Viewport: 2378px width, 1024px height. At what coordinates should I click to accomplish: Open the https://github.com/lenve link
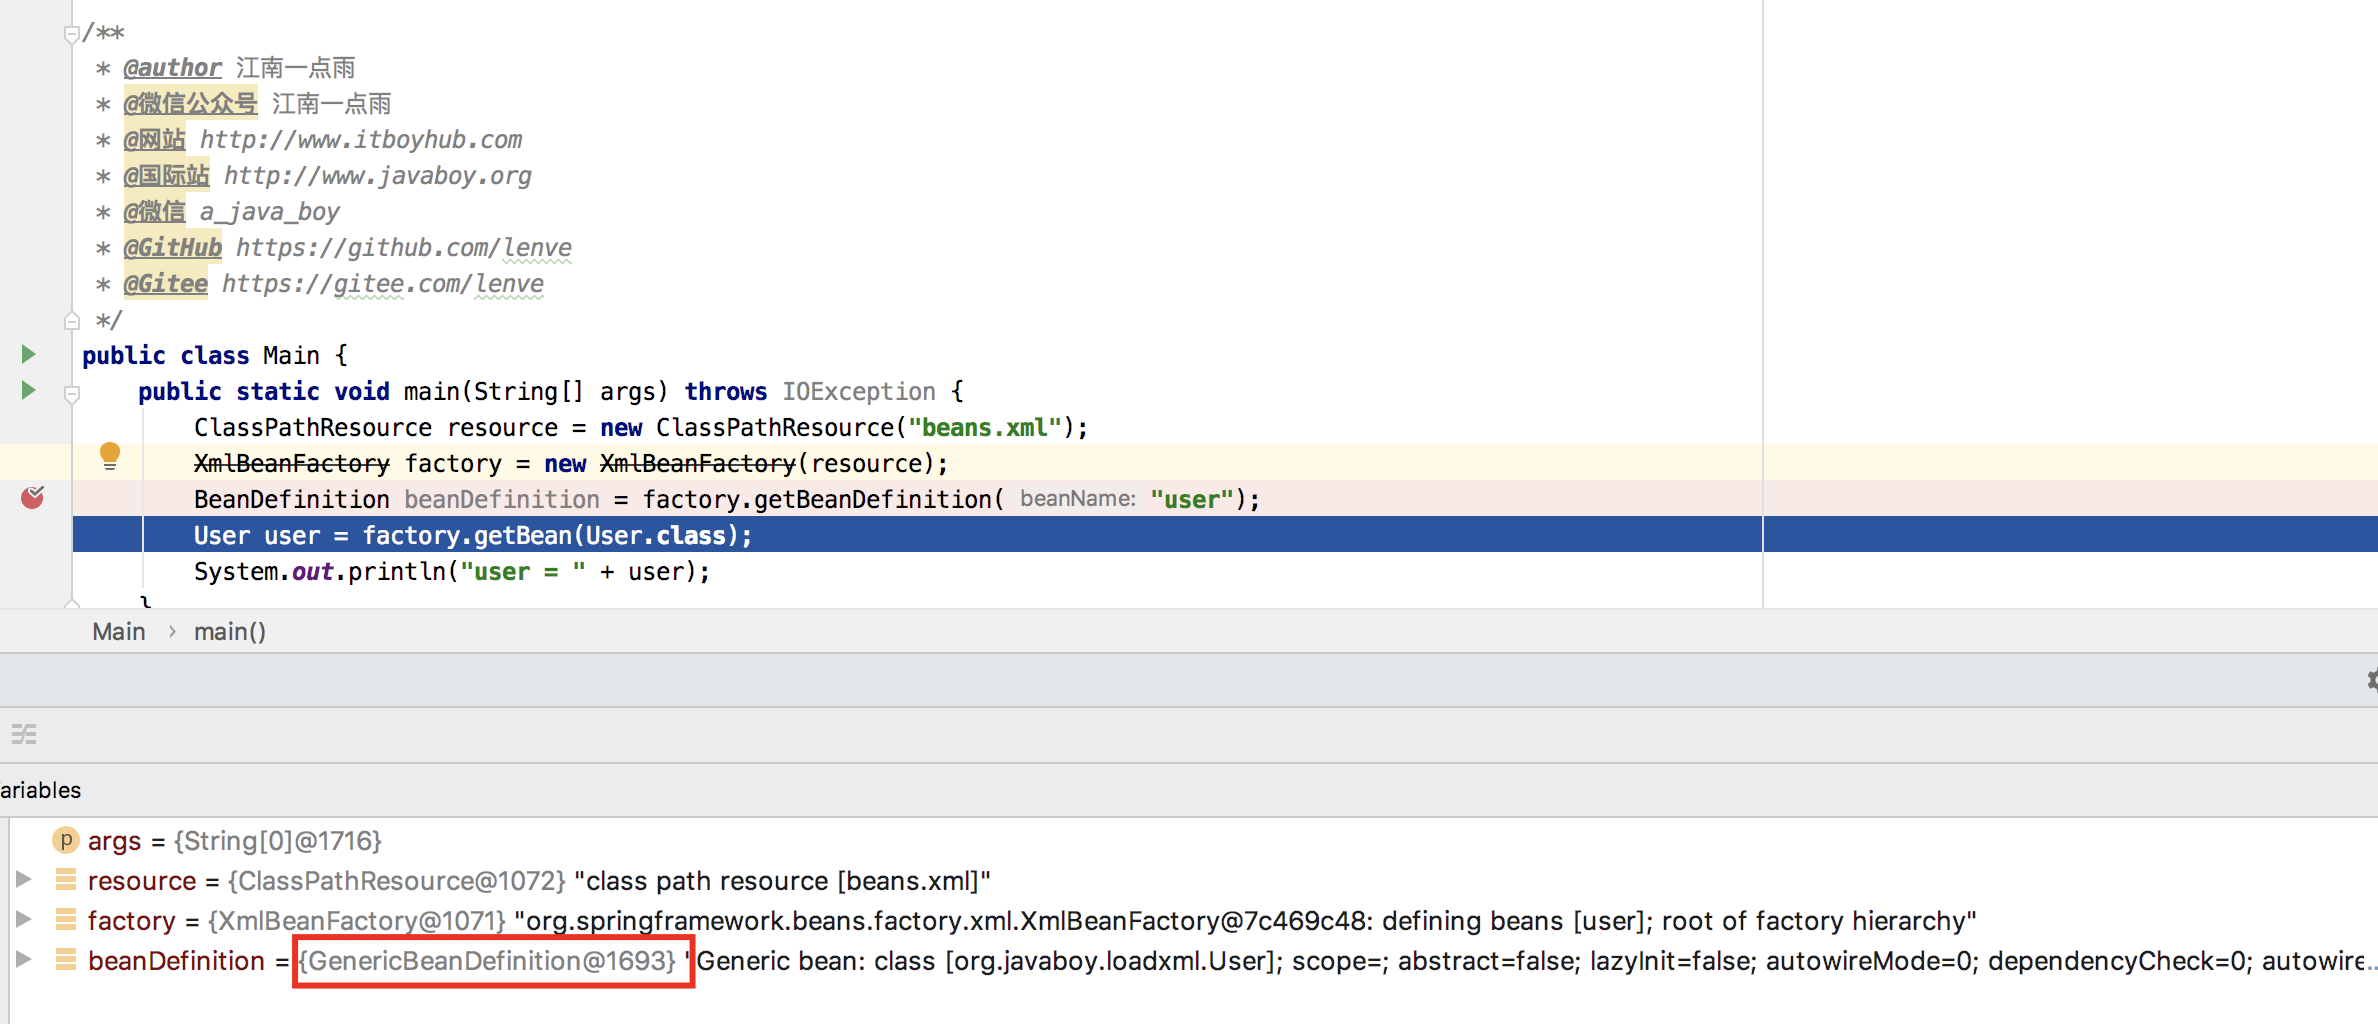click(404, 248)
